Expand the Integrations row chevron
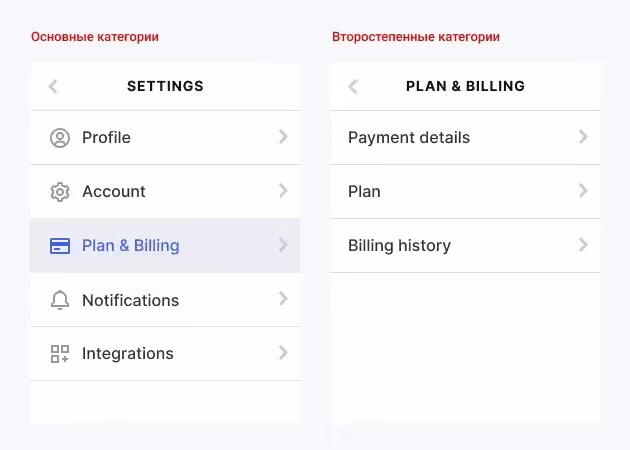 tap(283, 353)
